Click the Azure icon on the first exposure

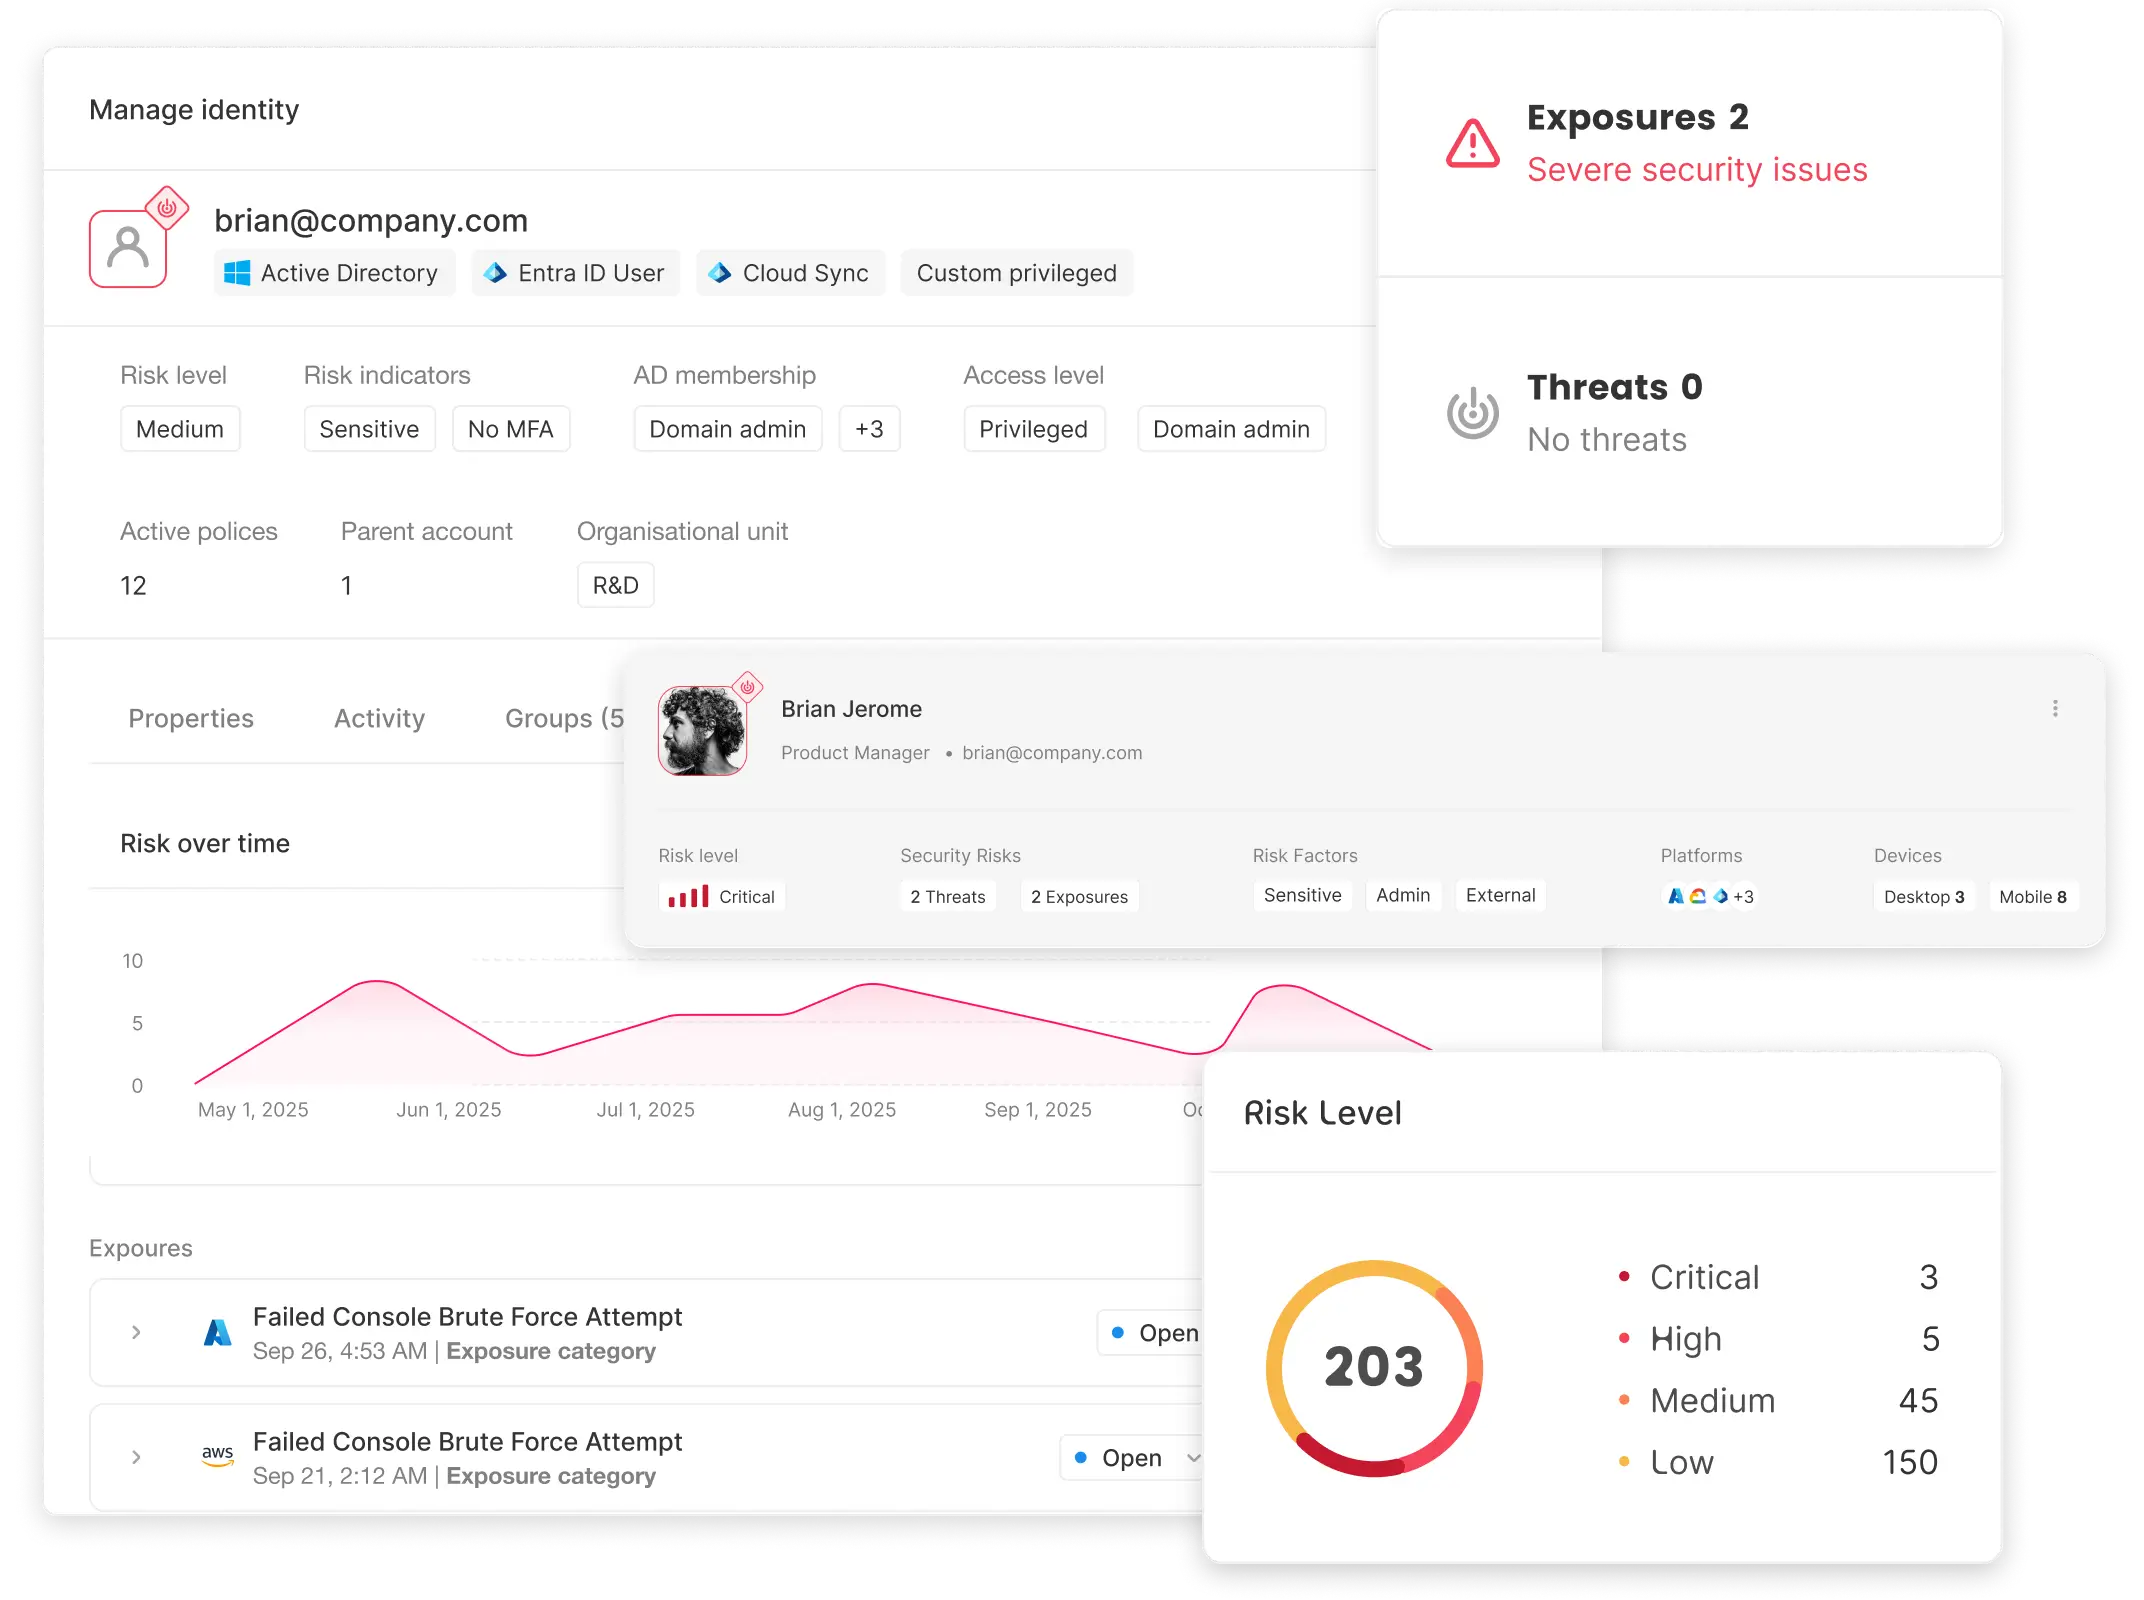(x=218, y=1332)
